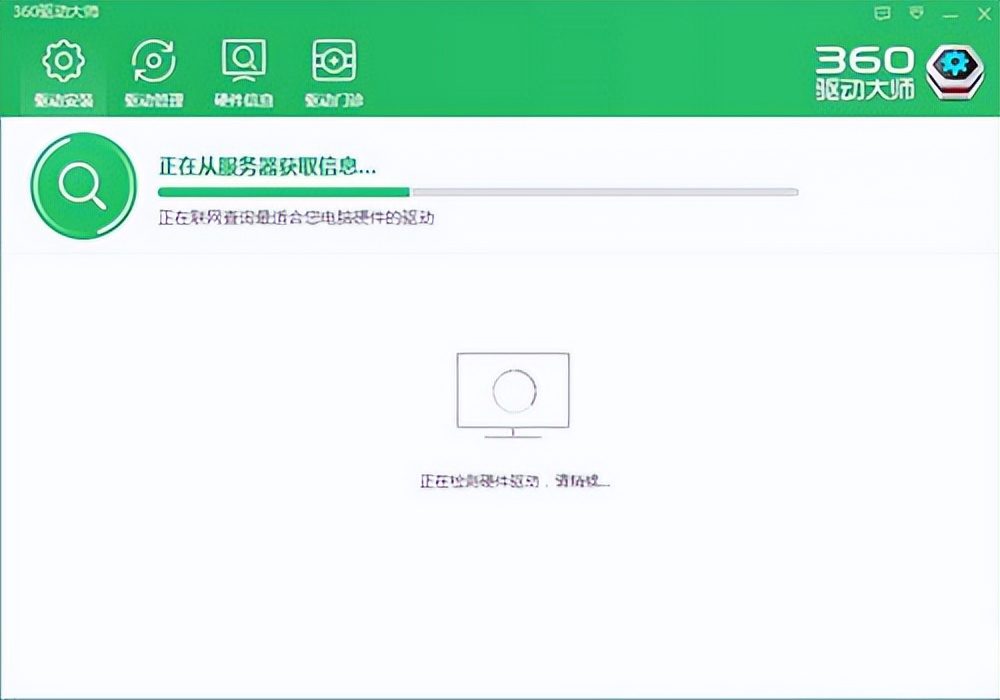Click the monitor detection illustration
Screen dimensions: 1000x700
pyautogui.click(x=512, y=394)
